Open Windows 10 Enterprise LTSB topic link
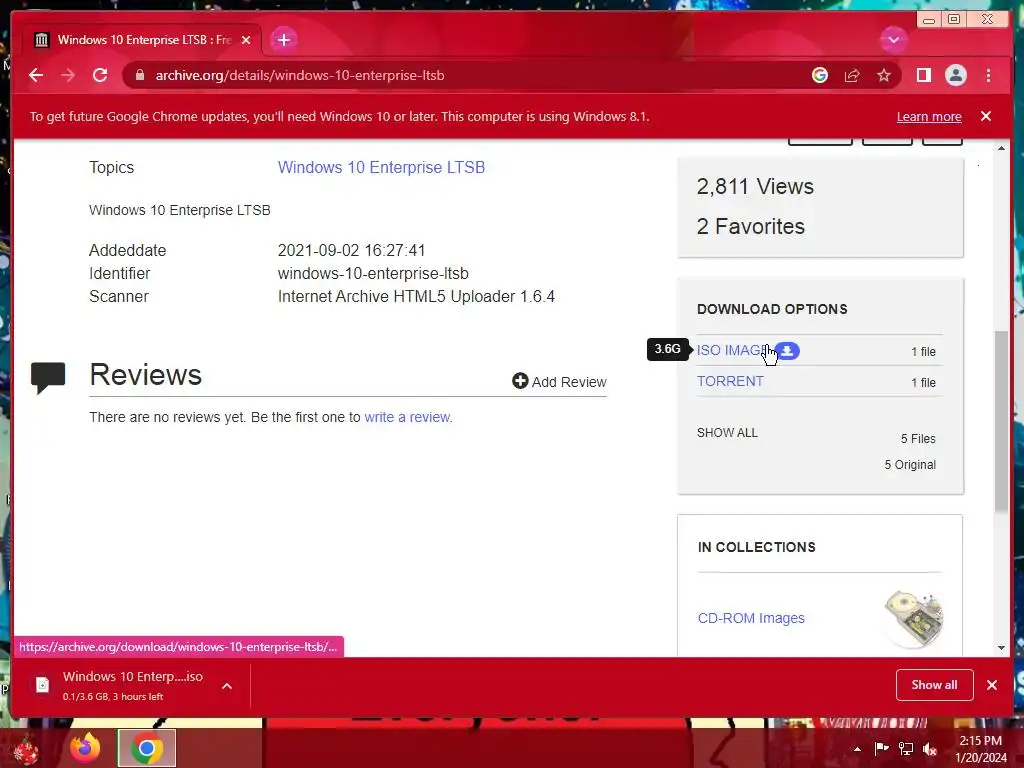 [381, 167]
